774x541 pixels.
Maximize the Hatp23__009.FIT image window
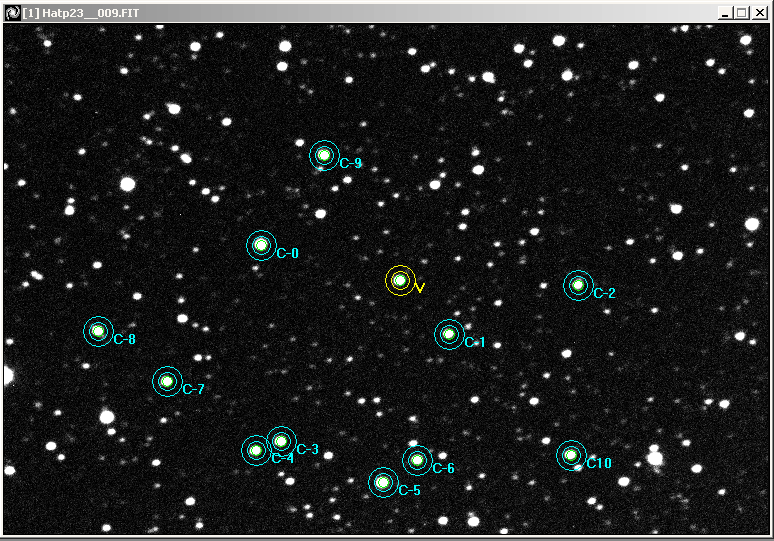[x=741, y=13]
